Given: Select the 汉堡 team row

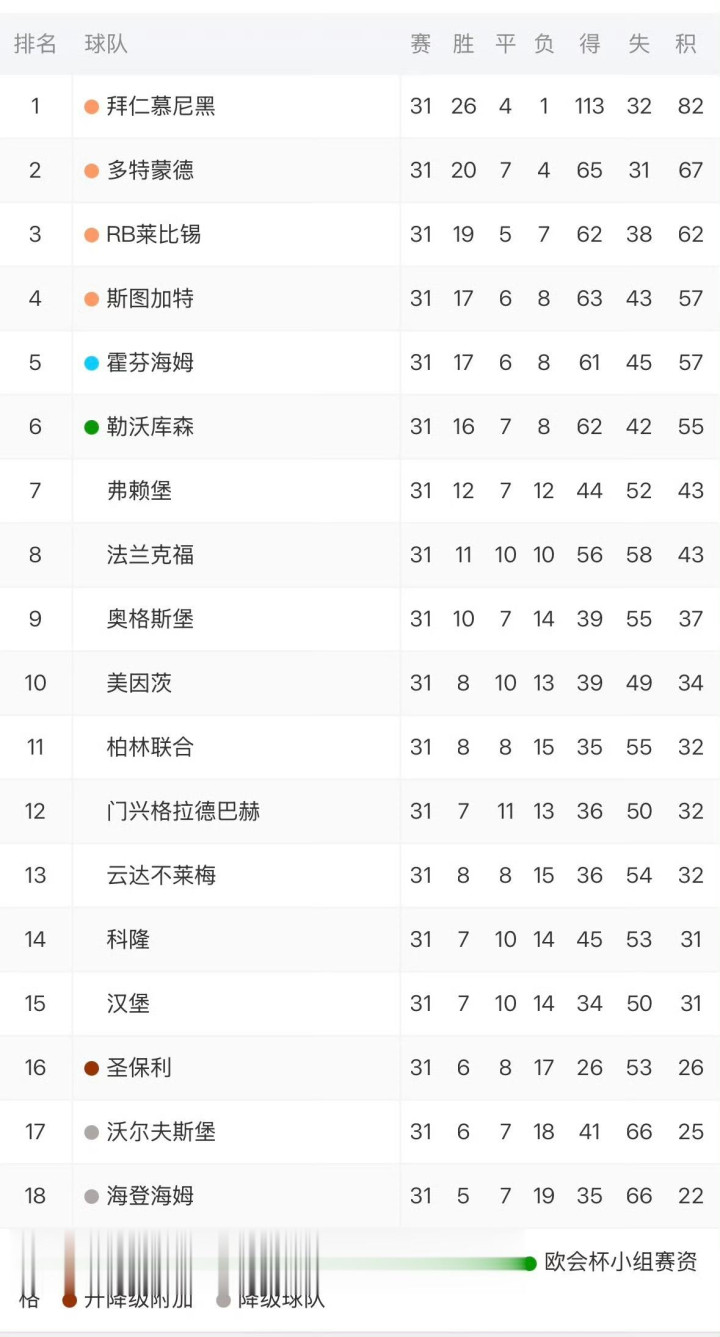Looking at the screenshot, I should [x=128, y=1003].
